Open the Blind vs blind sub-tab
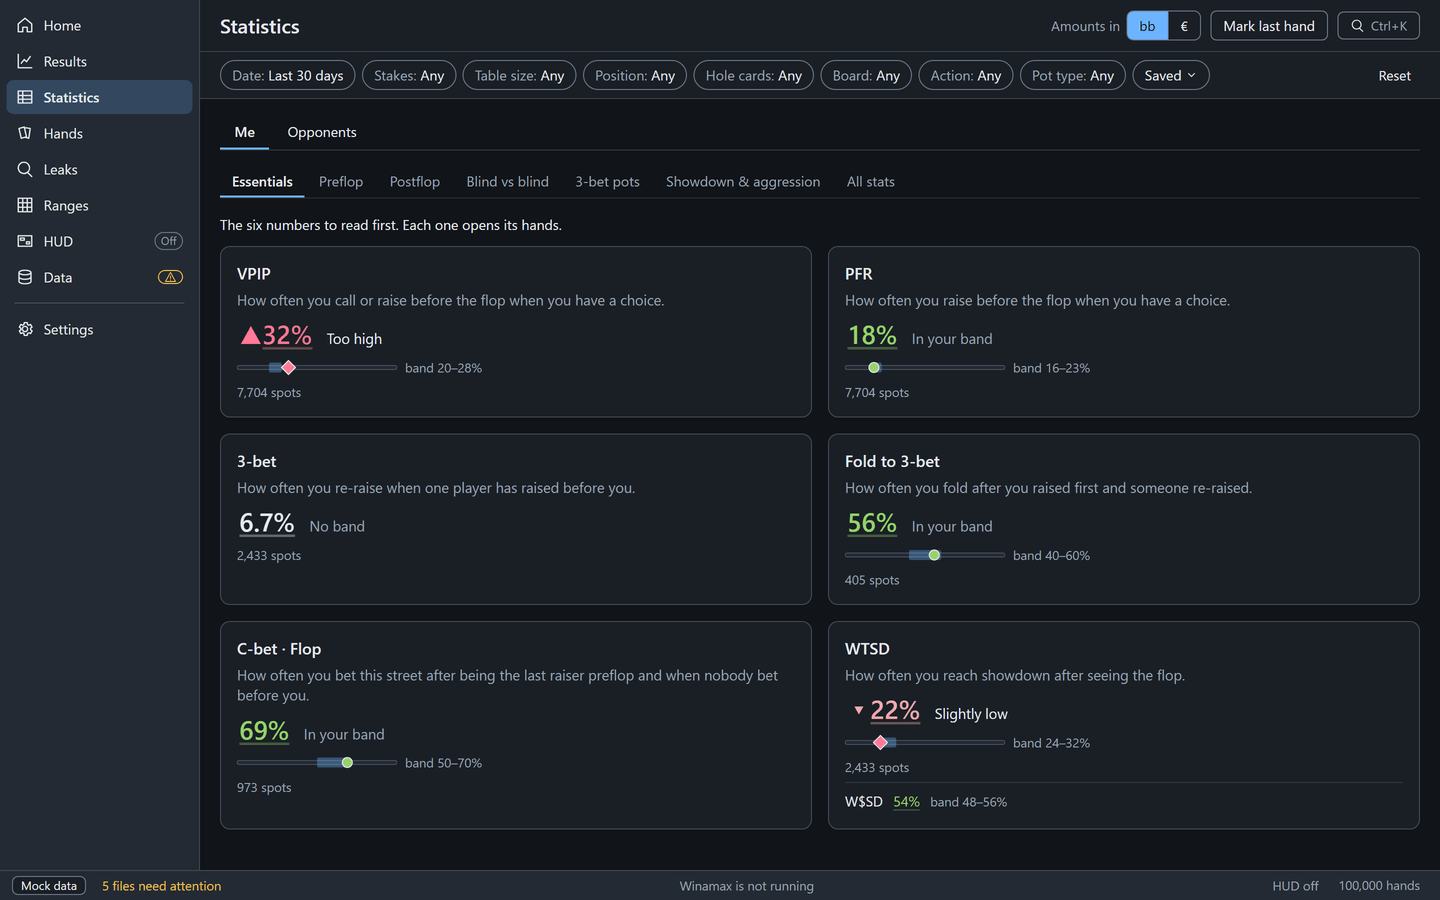1440x900 pixels. [507, 181]
